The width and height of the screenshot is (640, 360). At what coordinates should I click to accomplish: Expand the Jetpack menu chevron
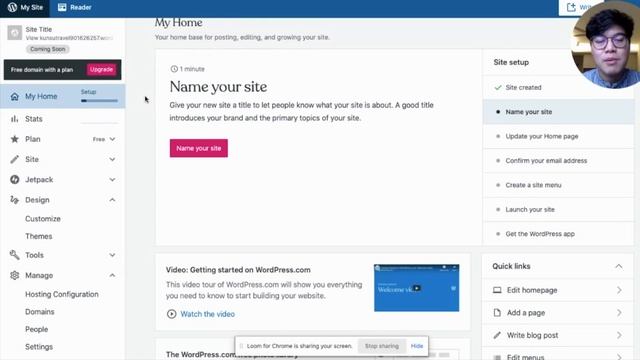coord(112,180)
